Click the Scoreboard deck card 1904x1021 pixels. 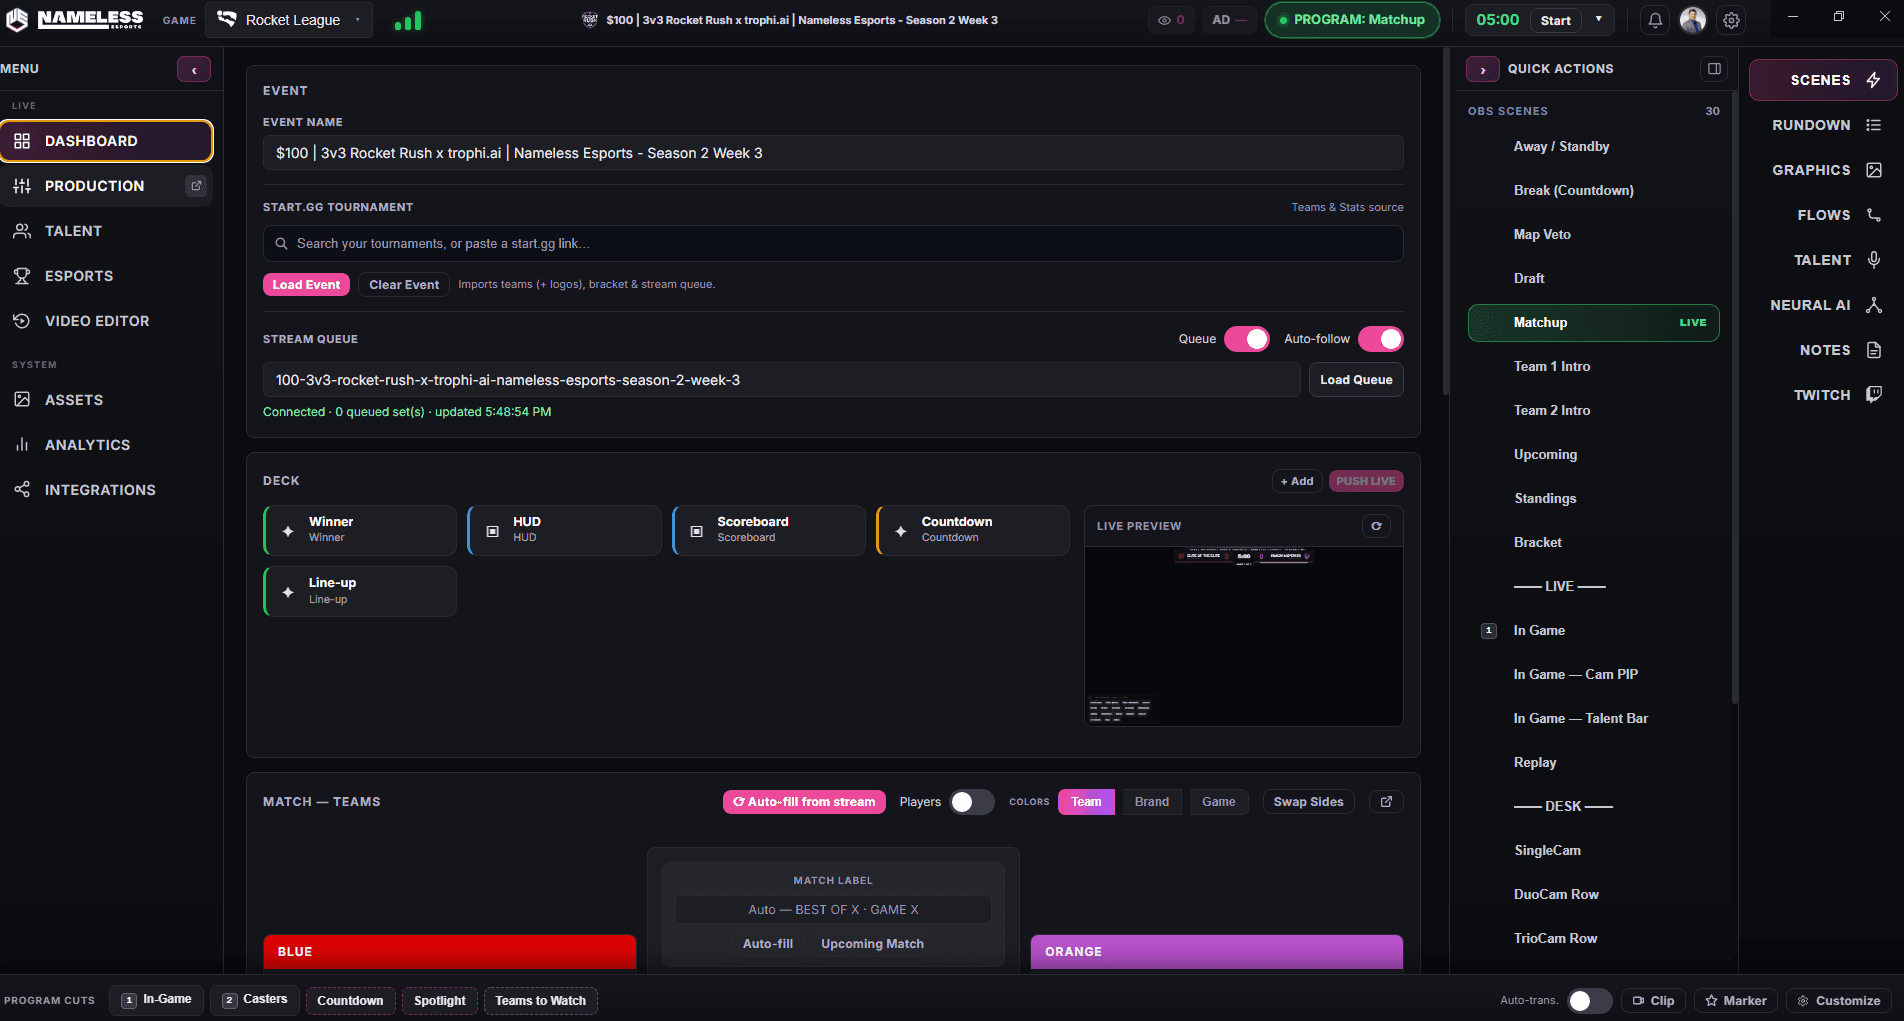coord(768,530)
